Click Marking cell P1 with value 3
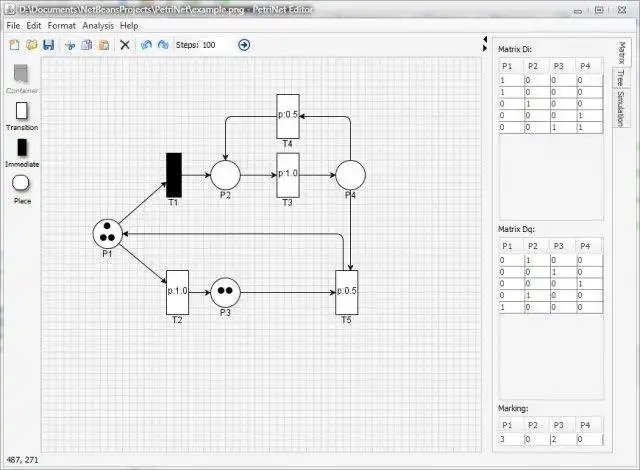Viewport: 640px width, 470px height. pos(511,439)
